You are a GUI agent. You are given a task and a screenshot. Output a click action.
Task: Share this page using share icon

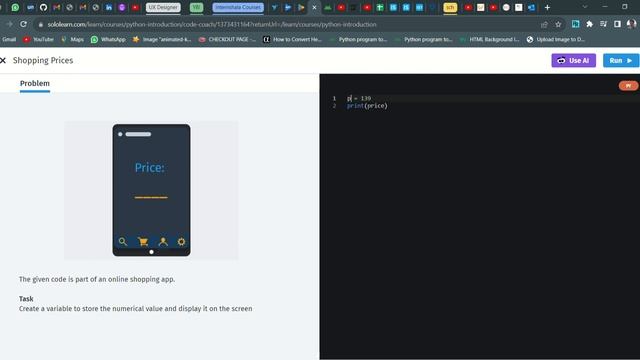(544, 24)
